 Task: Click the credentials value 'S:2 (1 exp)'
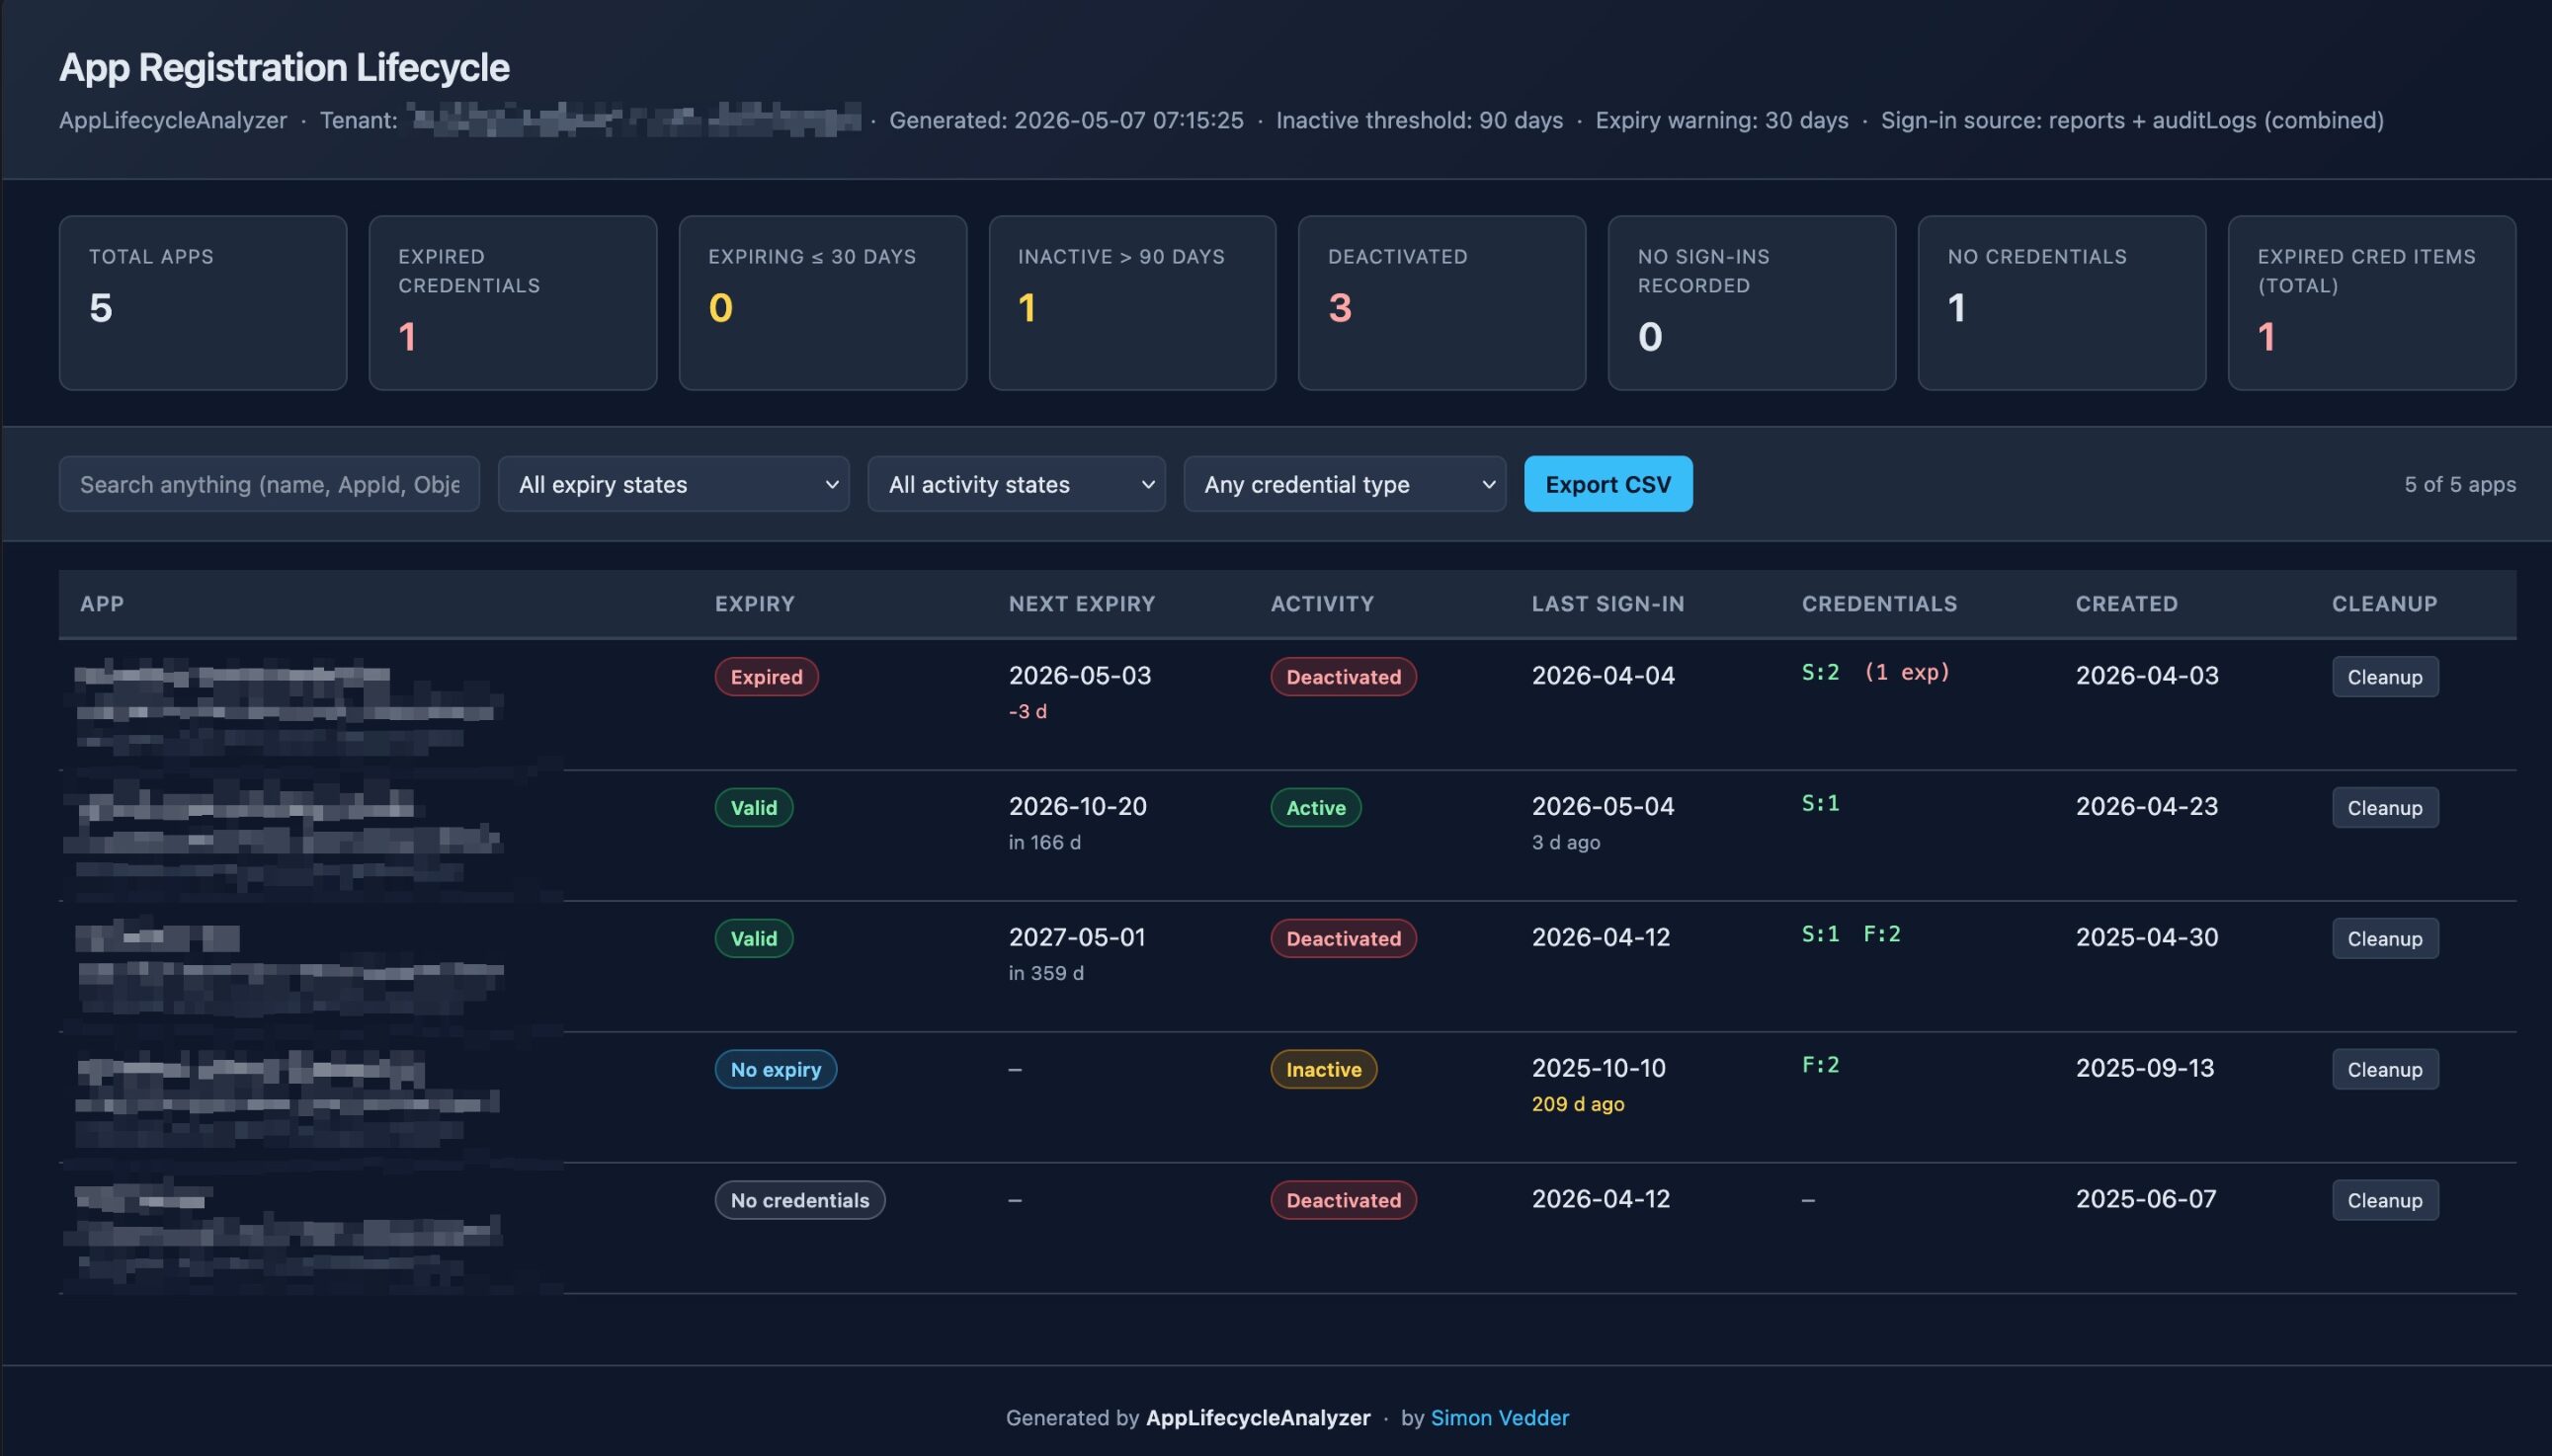1875,672
